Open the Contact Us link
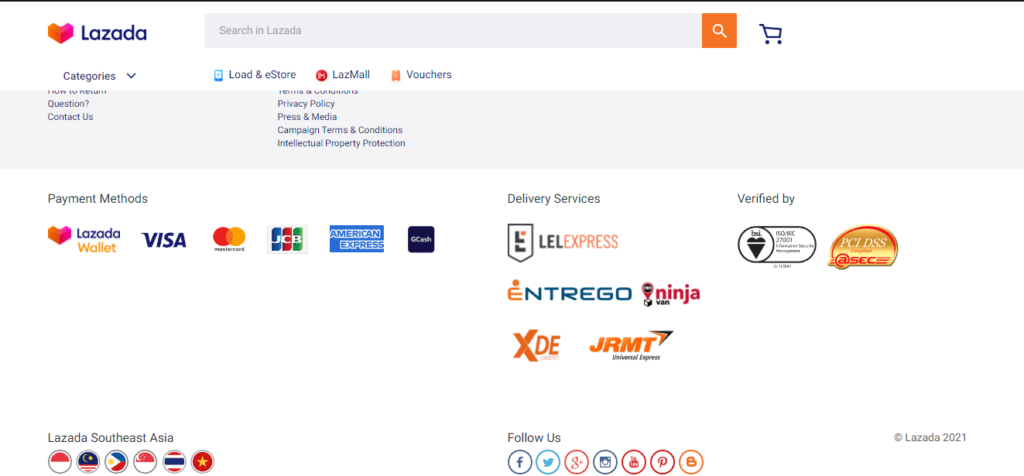Image resolution: width=1024 pixels, height=476 pixels. [71, 117]
